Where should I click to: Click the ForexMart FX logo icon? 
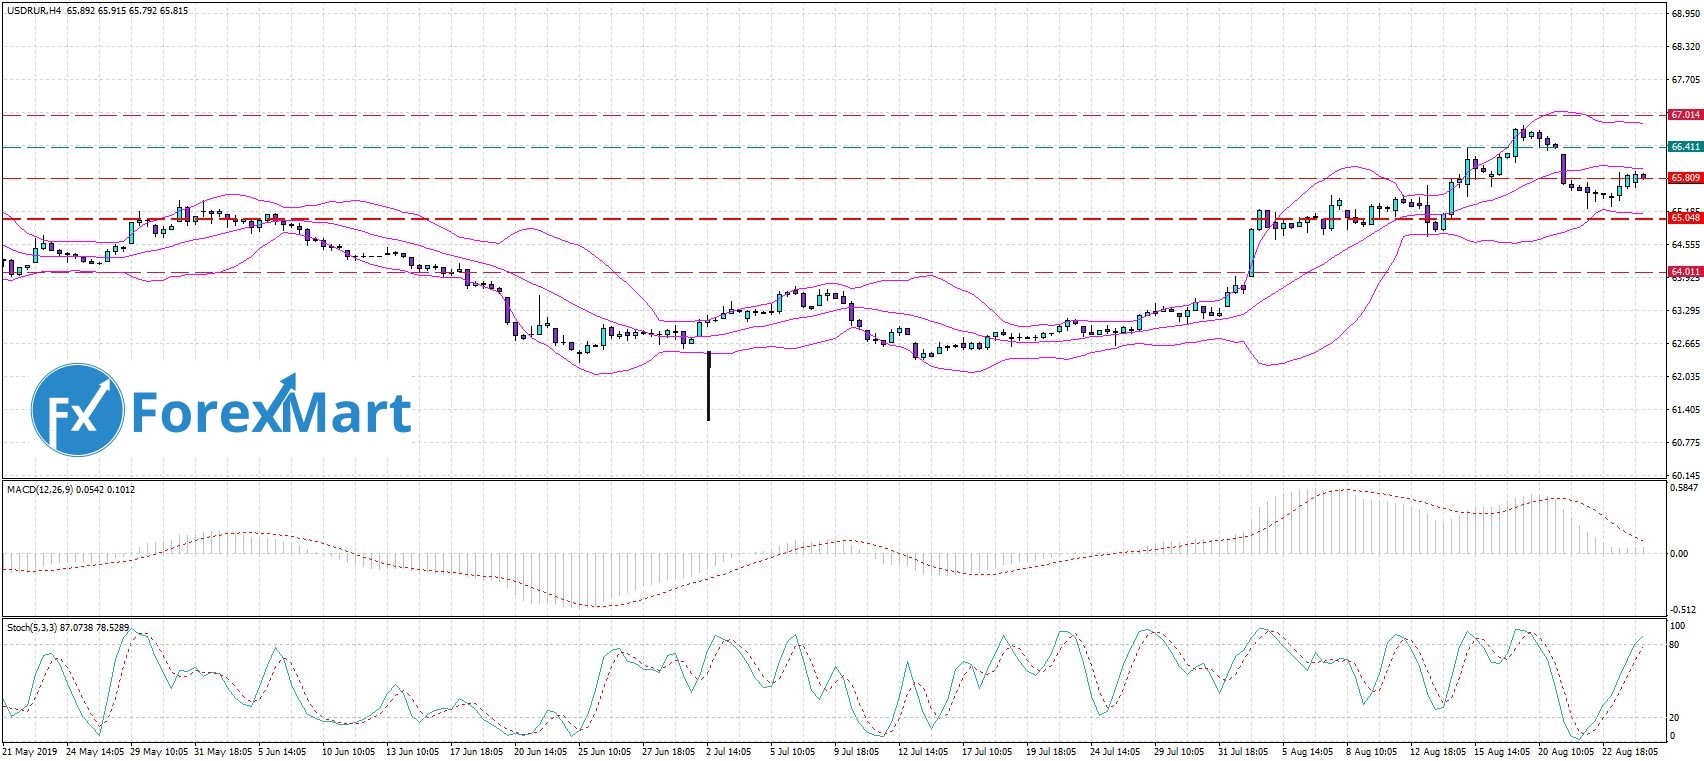(x=77, y=410)
